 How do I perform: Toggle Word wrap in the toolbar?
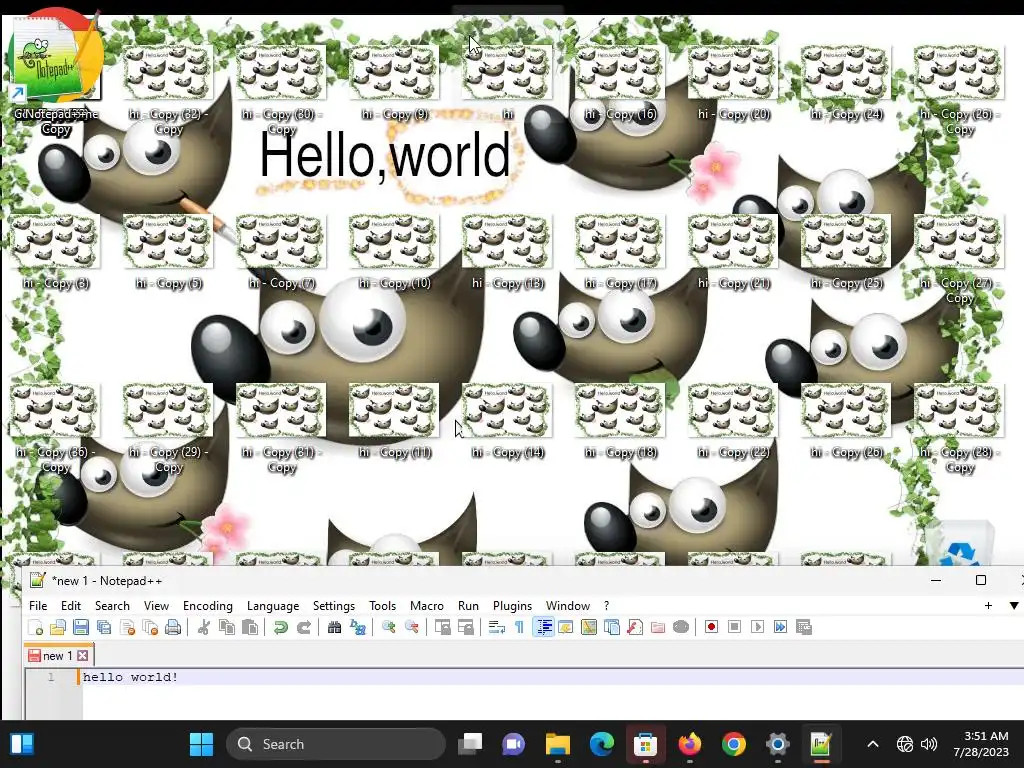(x=496, y=628)
